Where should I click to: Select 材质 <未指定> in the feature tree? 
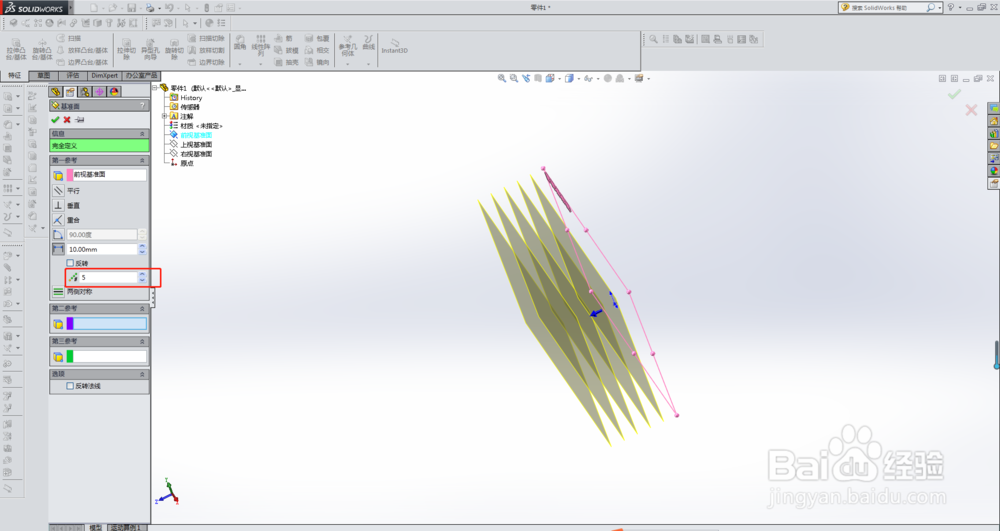coord(201,126)
